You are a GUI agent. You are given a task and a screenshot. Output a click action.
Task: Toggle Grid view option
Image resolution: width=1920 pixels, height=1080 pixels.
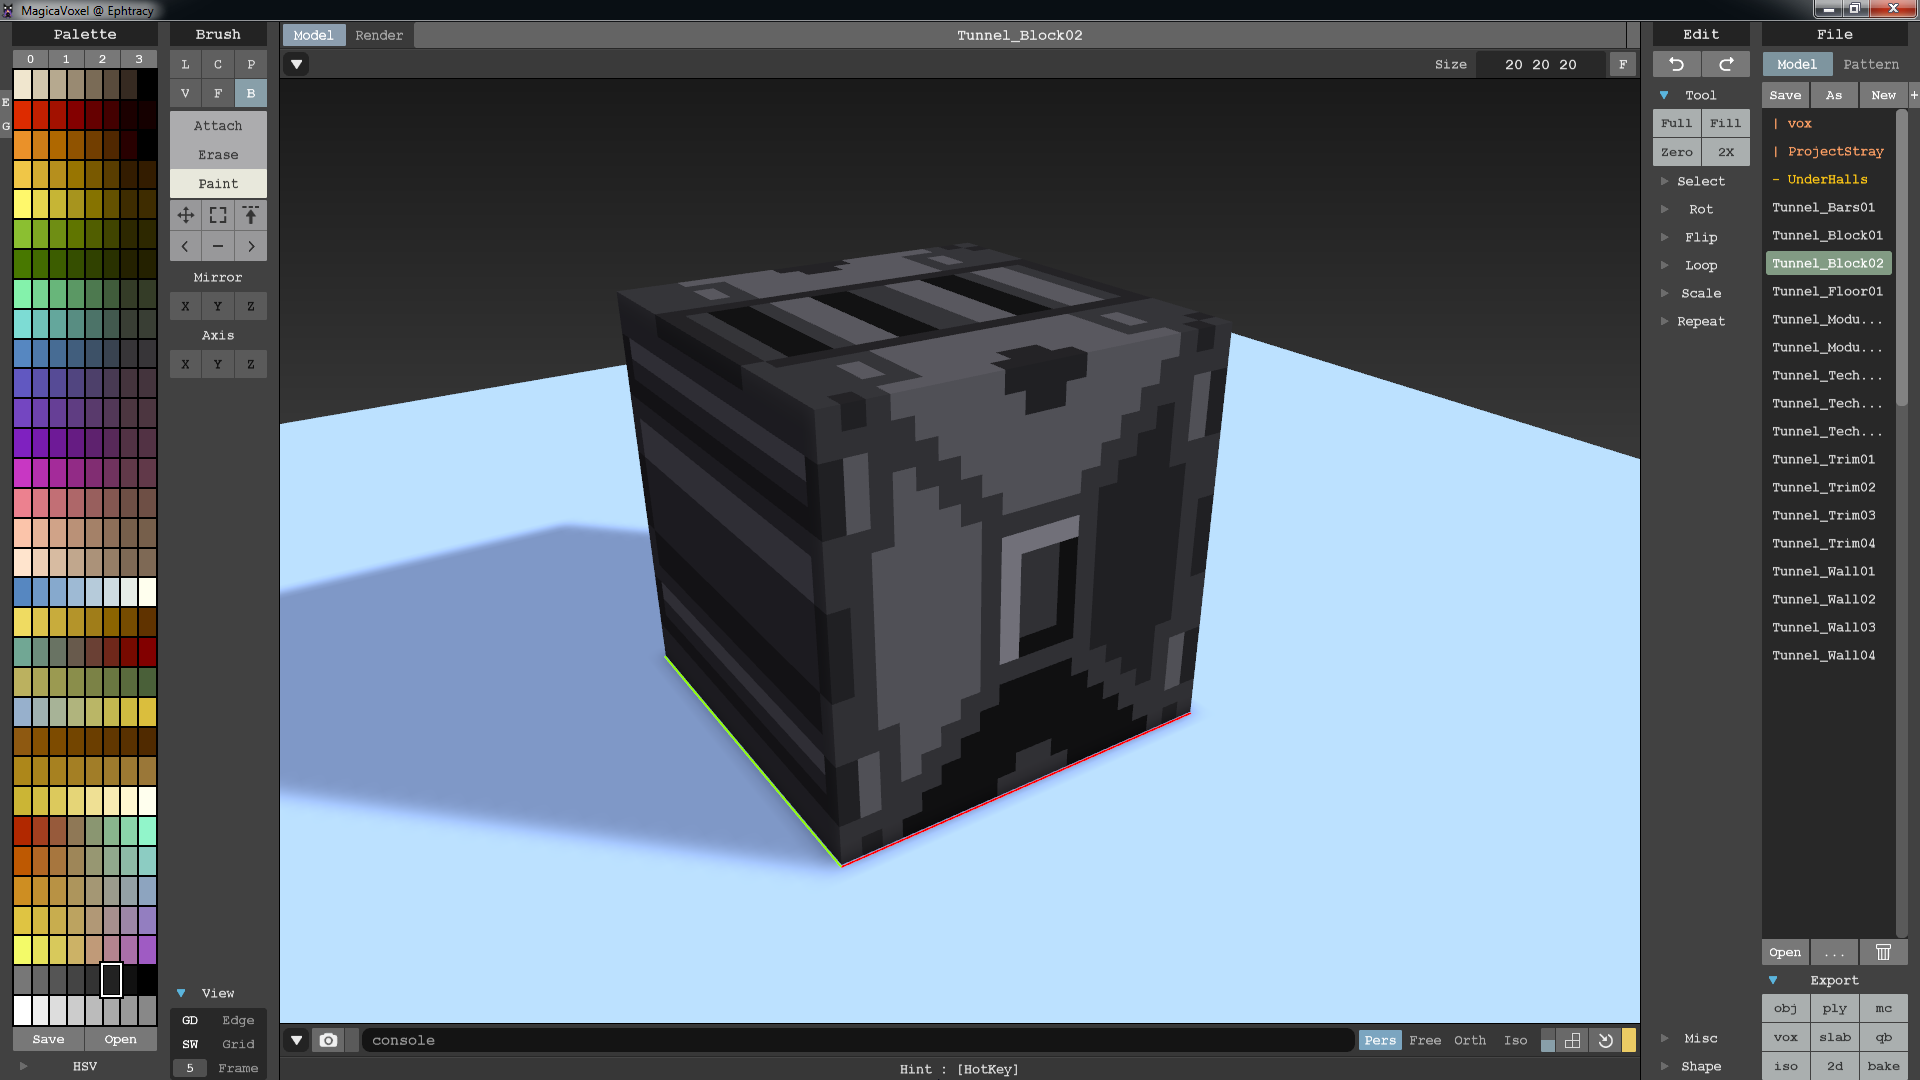tap(238, 1044)
